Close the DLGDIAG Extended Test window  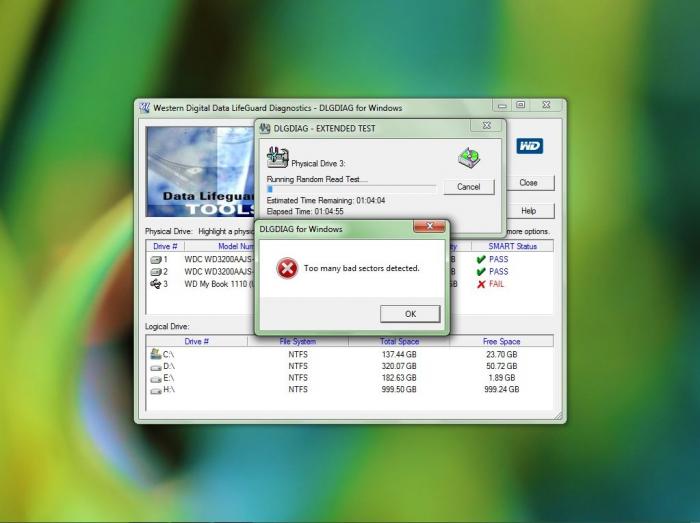click(x=487, y=126)
